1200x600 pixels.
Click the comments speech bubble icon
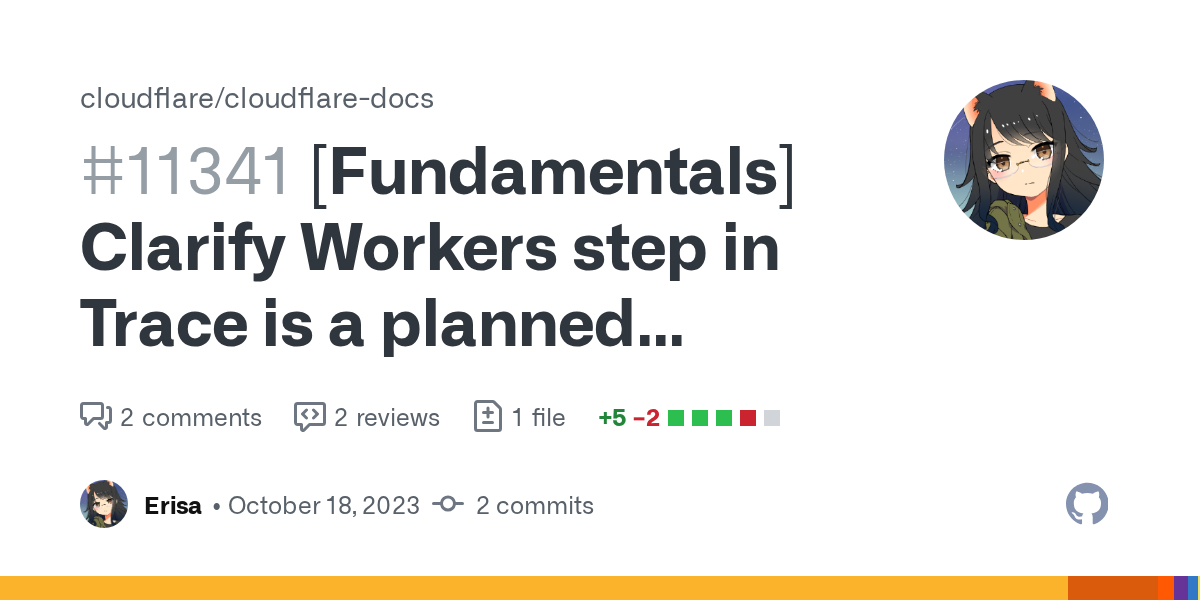tap(95, 417)
